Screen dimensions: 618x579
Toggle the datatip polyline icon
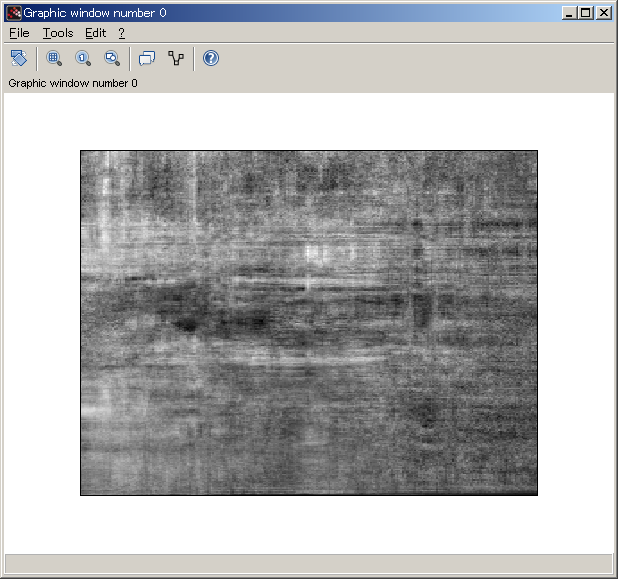point(176,58)
